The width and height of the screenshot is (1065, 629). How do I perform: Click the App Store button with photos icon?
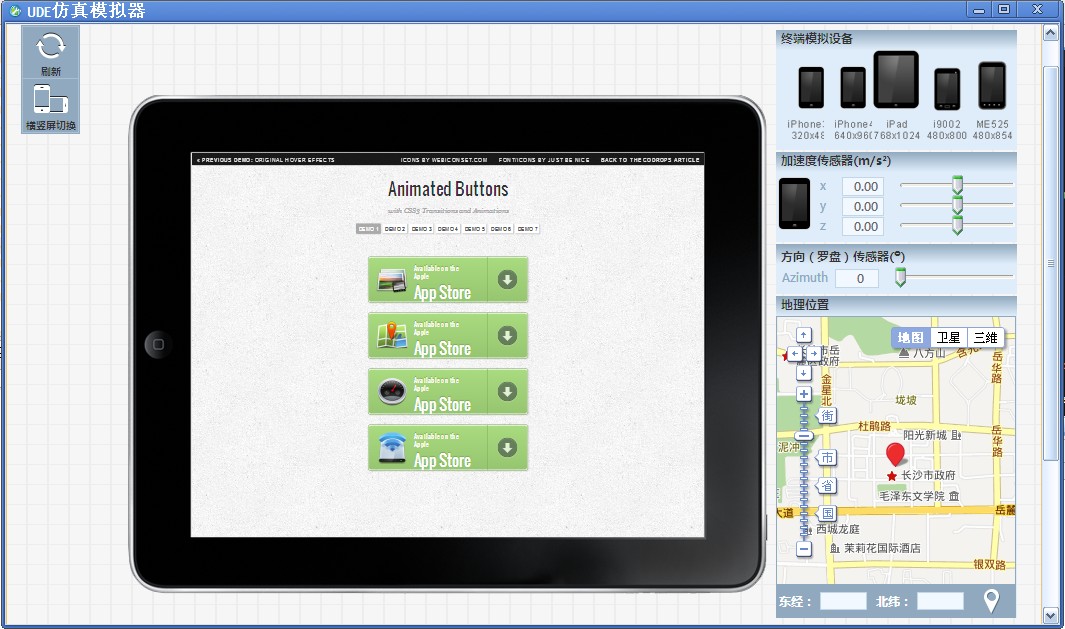click(x=448, y=279)
